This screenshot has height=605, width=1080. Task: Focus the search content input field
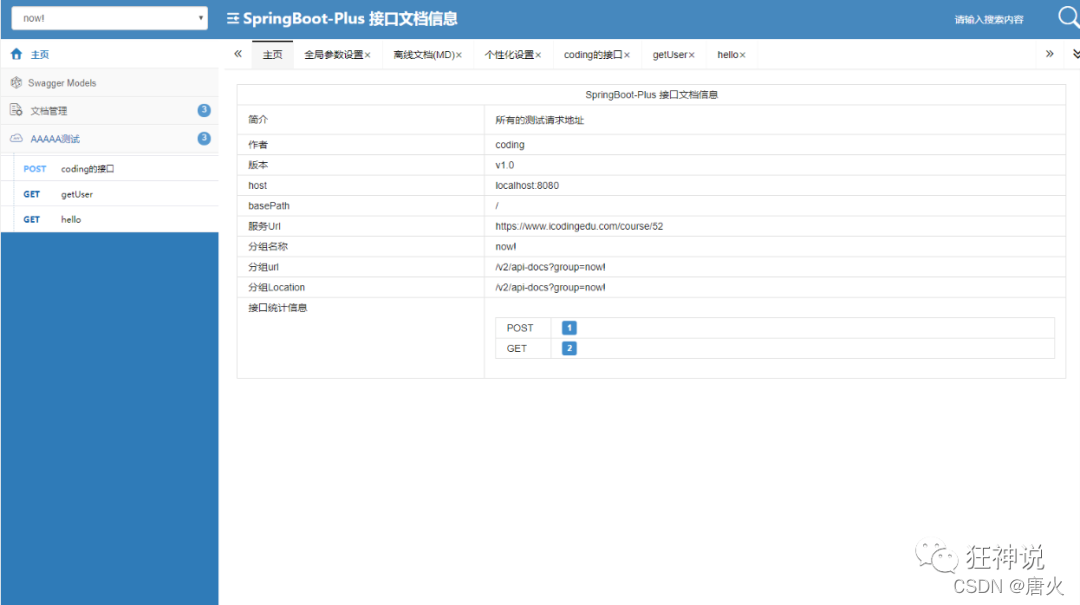pos(989,19)
